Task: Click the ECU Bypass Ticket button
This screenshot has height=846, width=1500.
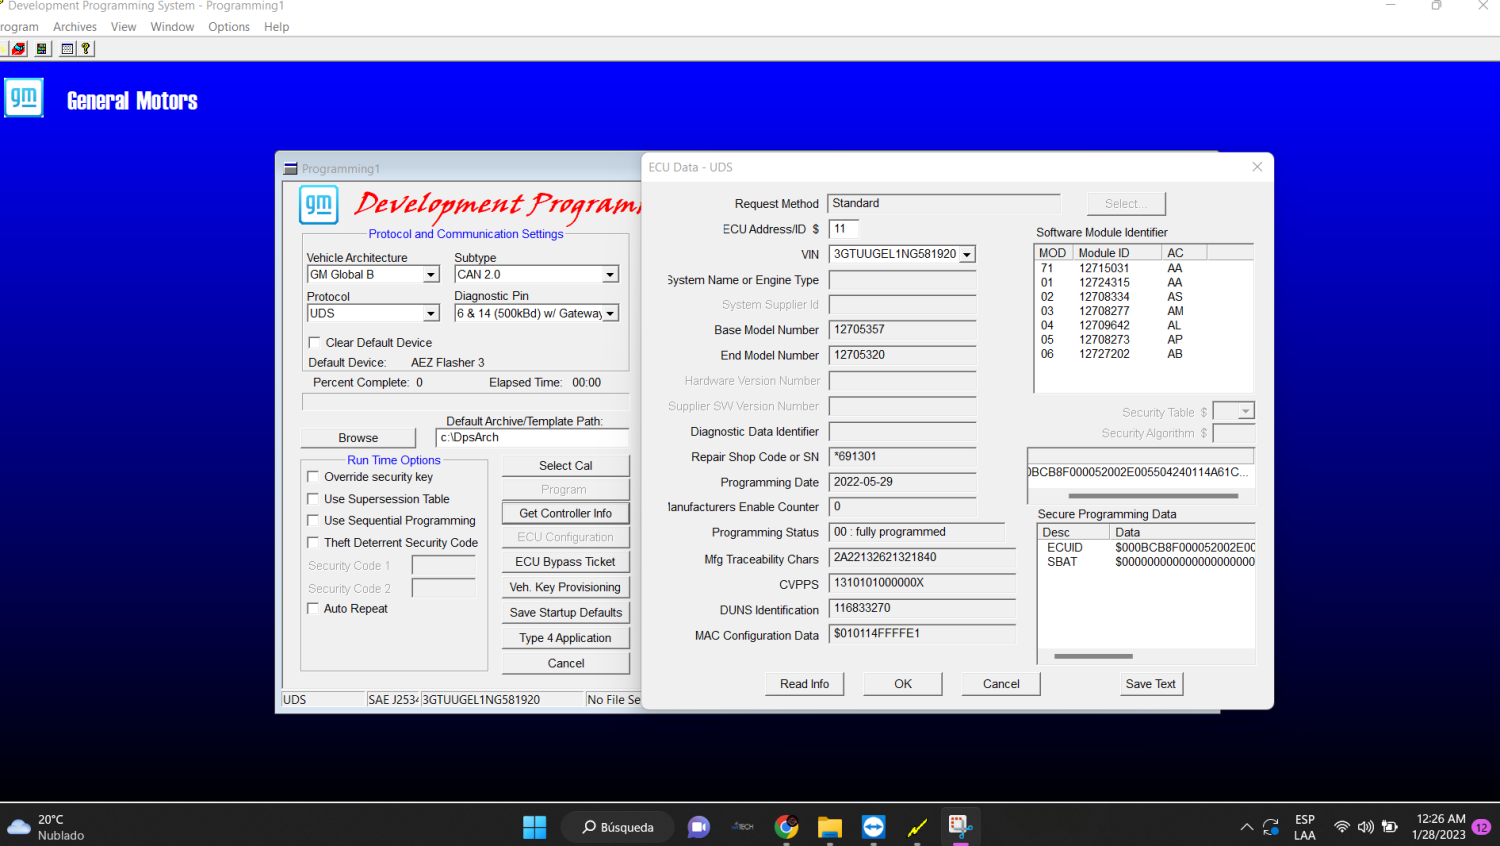Action: click(x=565, y=562)
